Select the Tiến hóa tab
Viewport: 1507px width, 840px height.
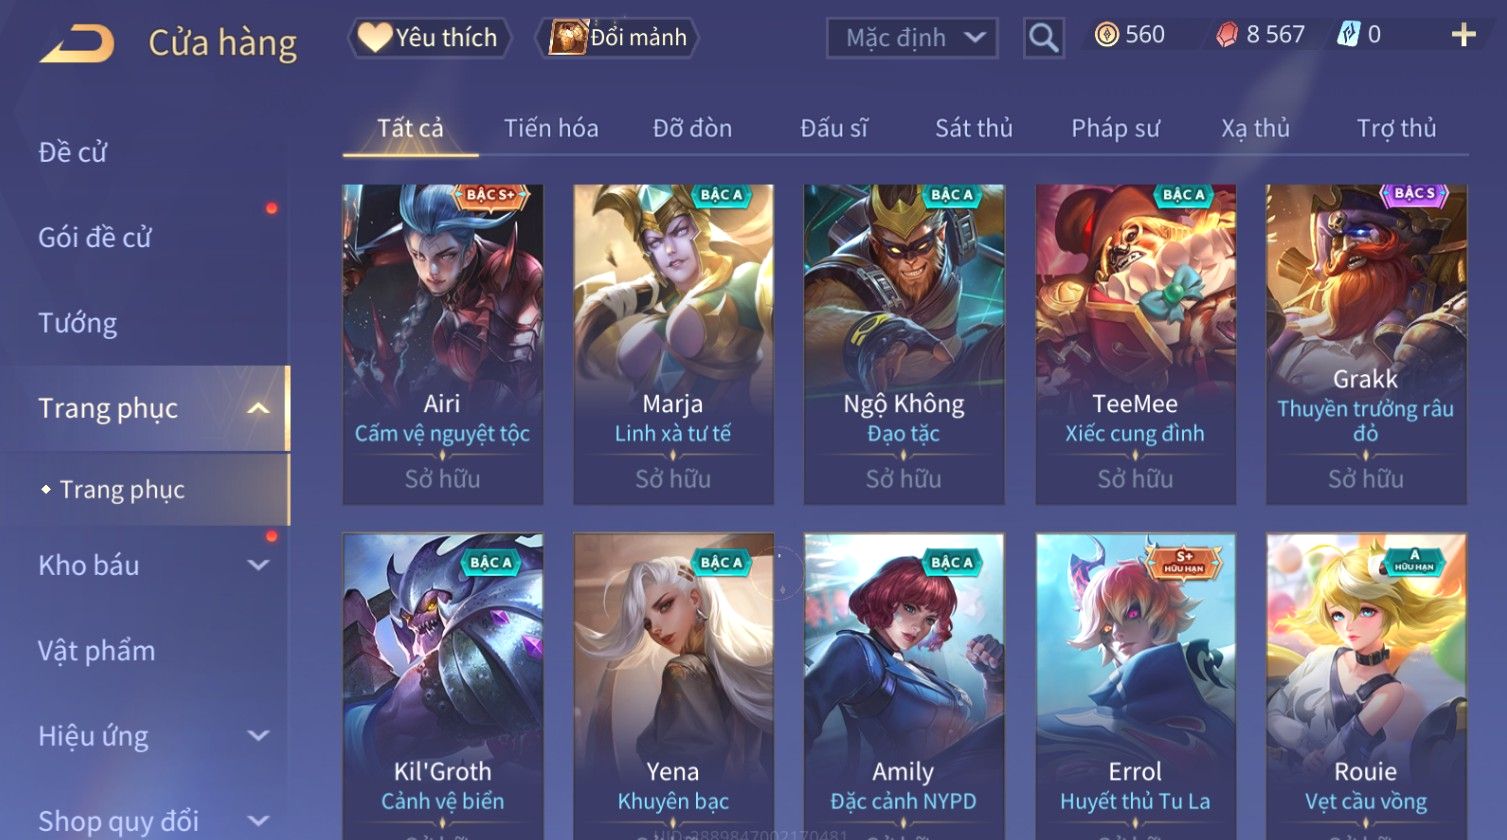(x=551, y=128)
